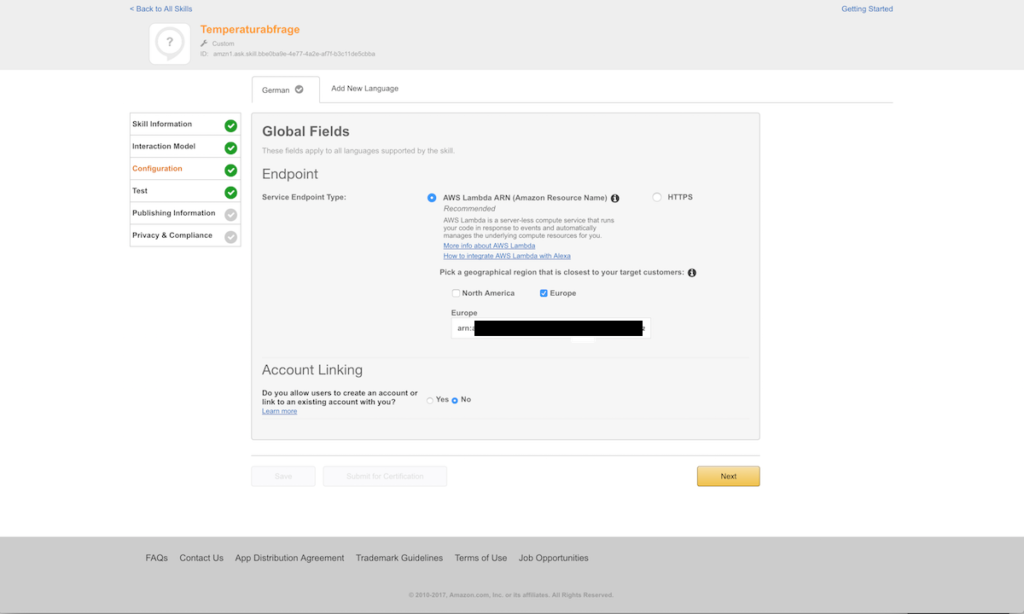Click the green checkmark next to Test
The image size is (1024, 614).
pos(231,190)
